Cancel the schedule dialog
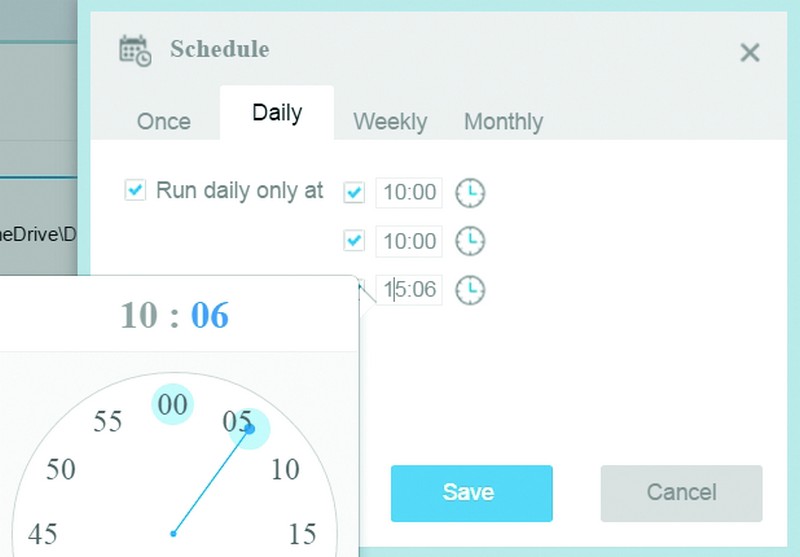Screen dimensions: 800x557 (682, 493)
